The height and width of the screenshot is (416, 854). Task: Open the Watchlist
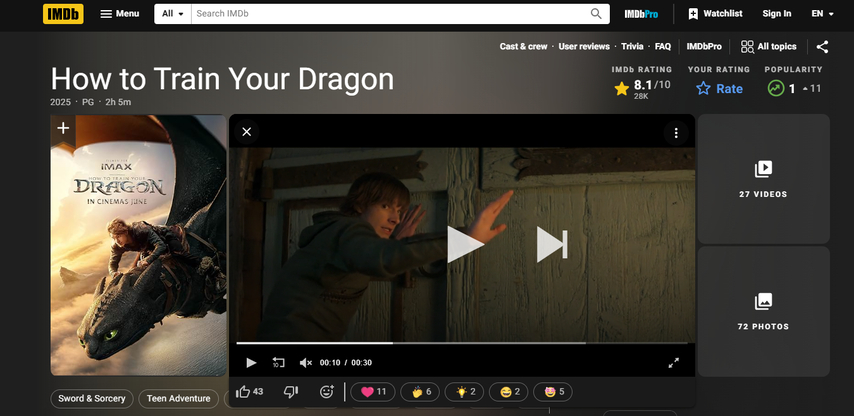[x=715, y=14]
